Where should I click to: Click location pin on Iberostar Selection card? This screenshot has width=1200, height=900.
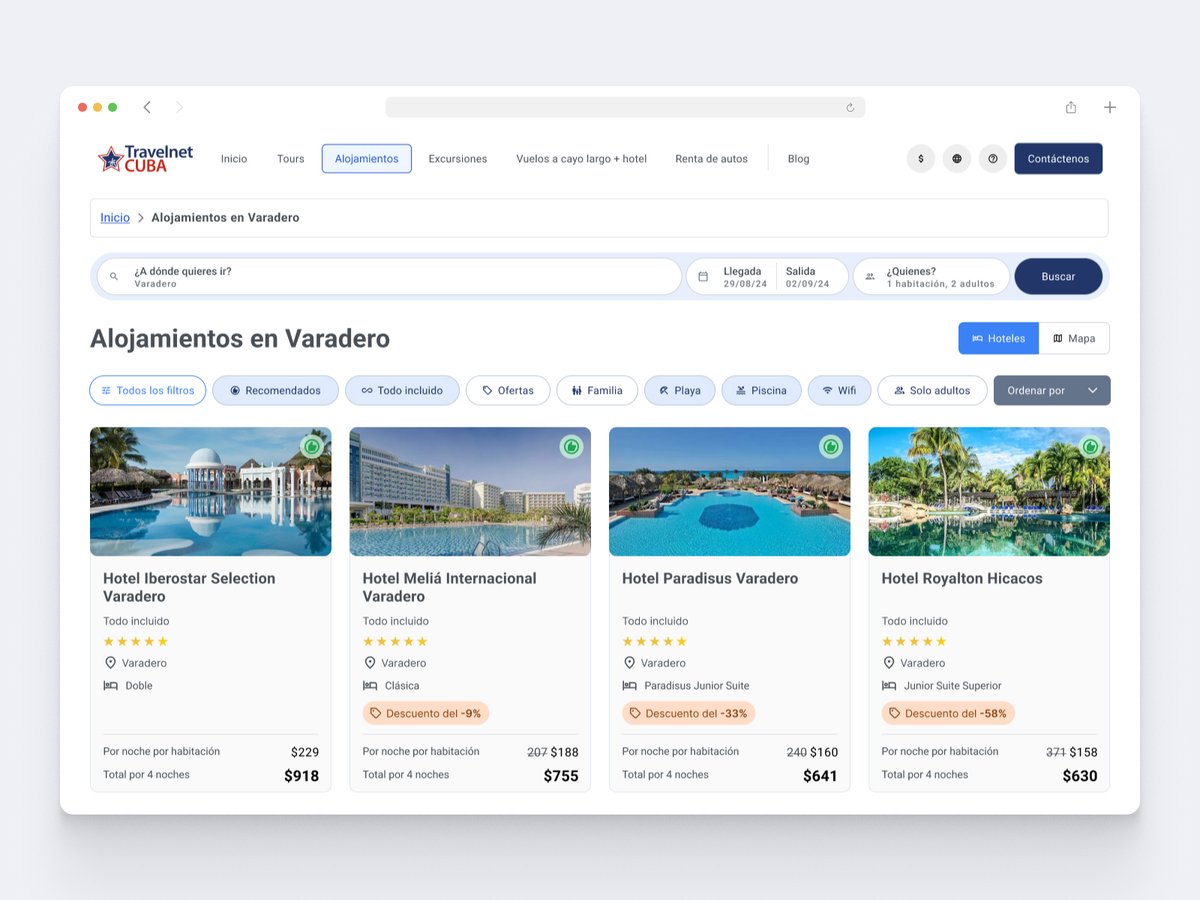(110, 663)
